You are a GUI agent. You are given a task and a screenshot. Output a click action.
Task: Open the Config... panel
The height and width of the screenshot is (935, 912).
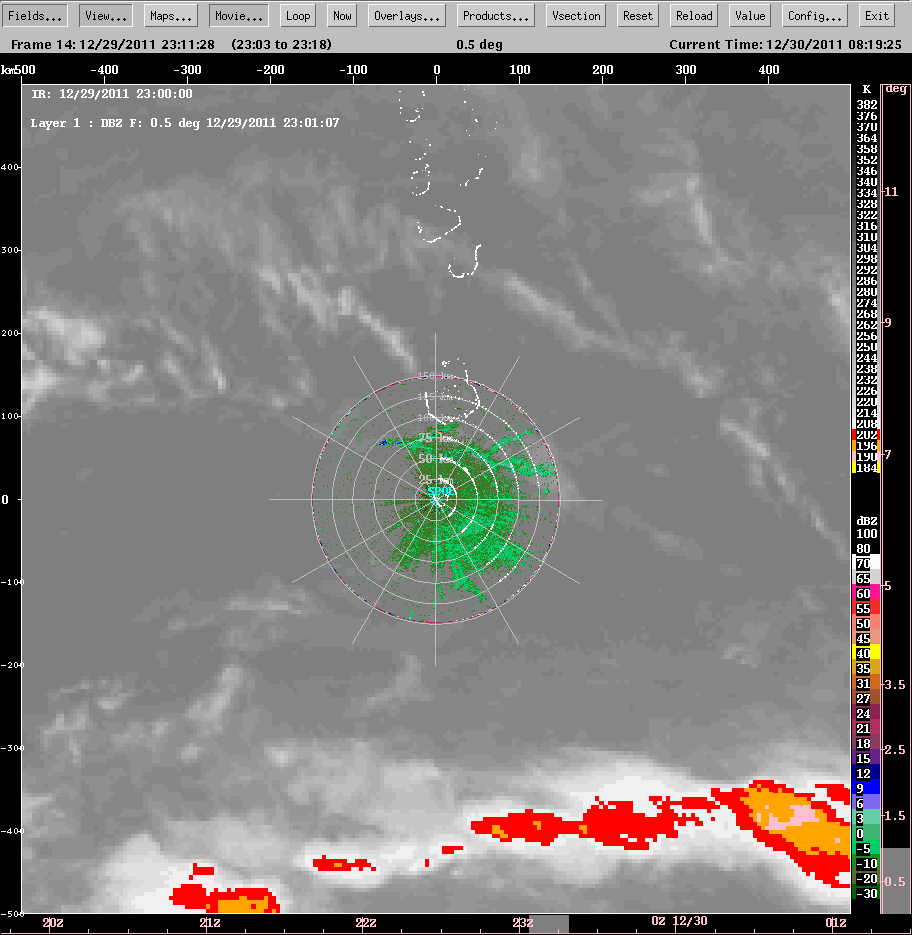pos(813,16)
